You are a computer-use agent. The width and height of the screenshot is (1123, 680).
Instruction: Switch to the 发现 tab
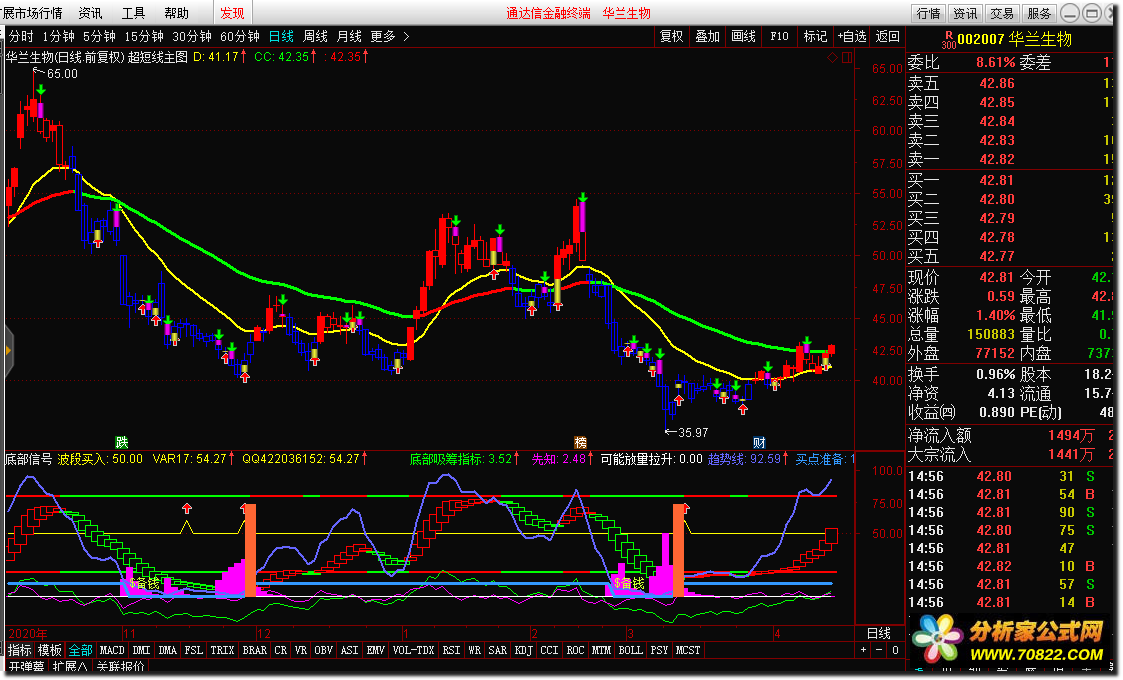click(232, 13)
